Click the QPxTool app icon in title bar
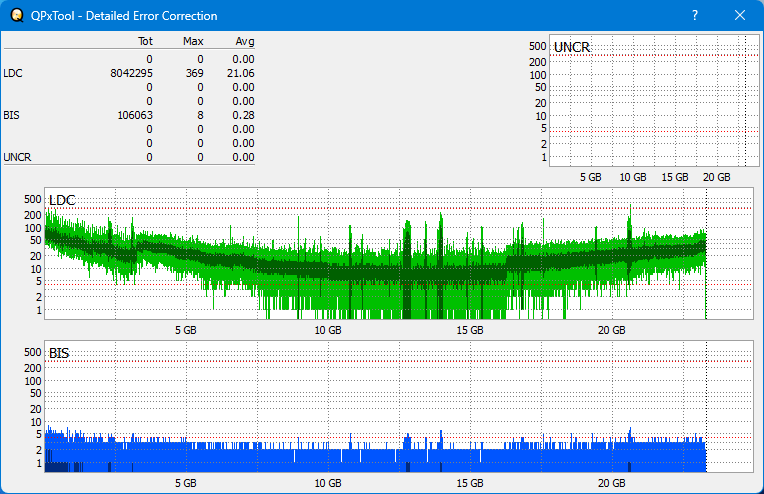Image resolution: width=764 pixels, height=494 pixels. click(15, 16)
